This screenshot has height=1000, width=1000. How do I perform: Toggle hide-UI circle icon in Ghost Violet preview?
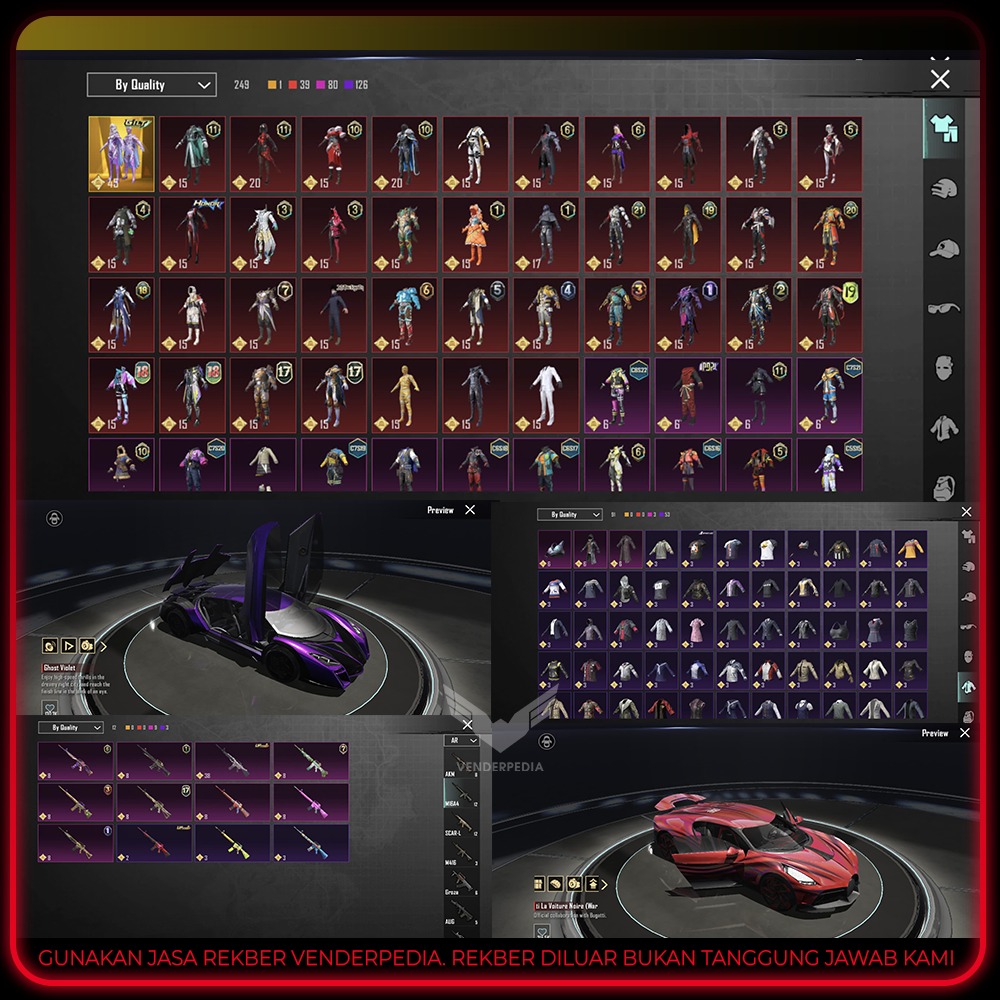point(54,518)
